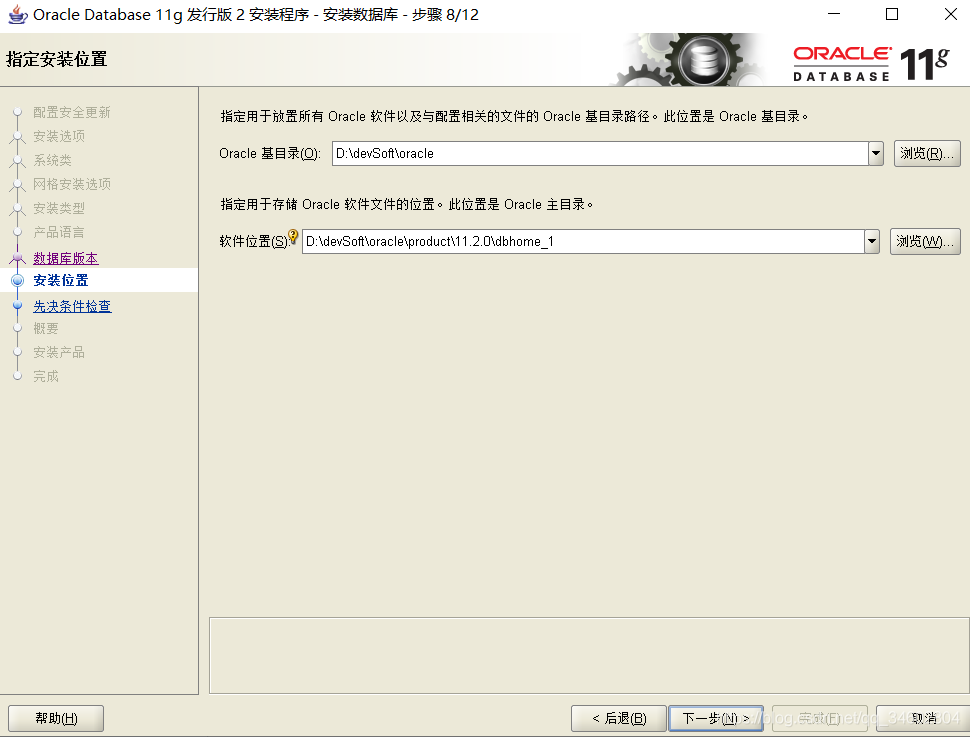Click the 软件位置 path field
The width and height of the screenshot is (970, 737).
pos(583,241)
